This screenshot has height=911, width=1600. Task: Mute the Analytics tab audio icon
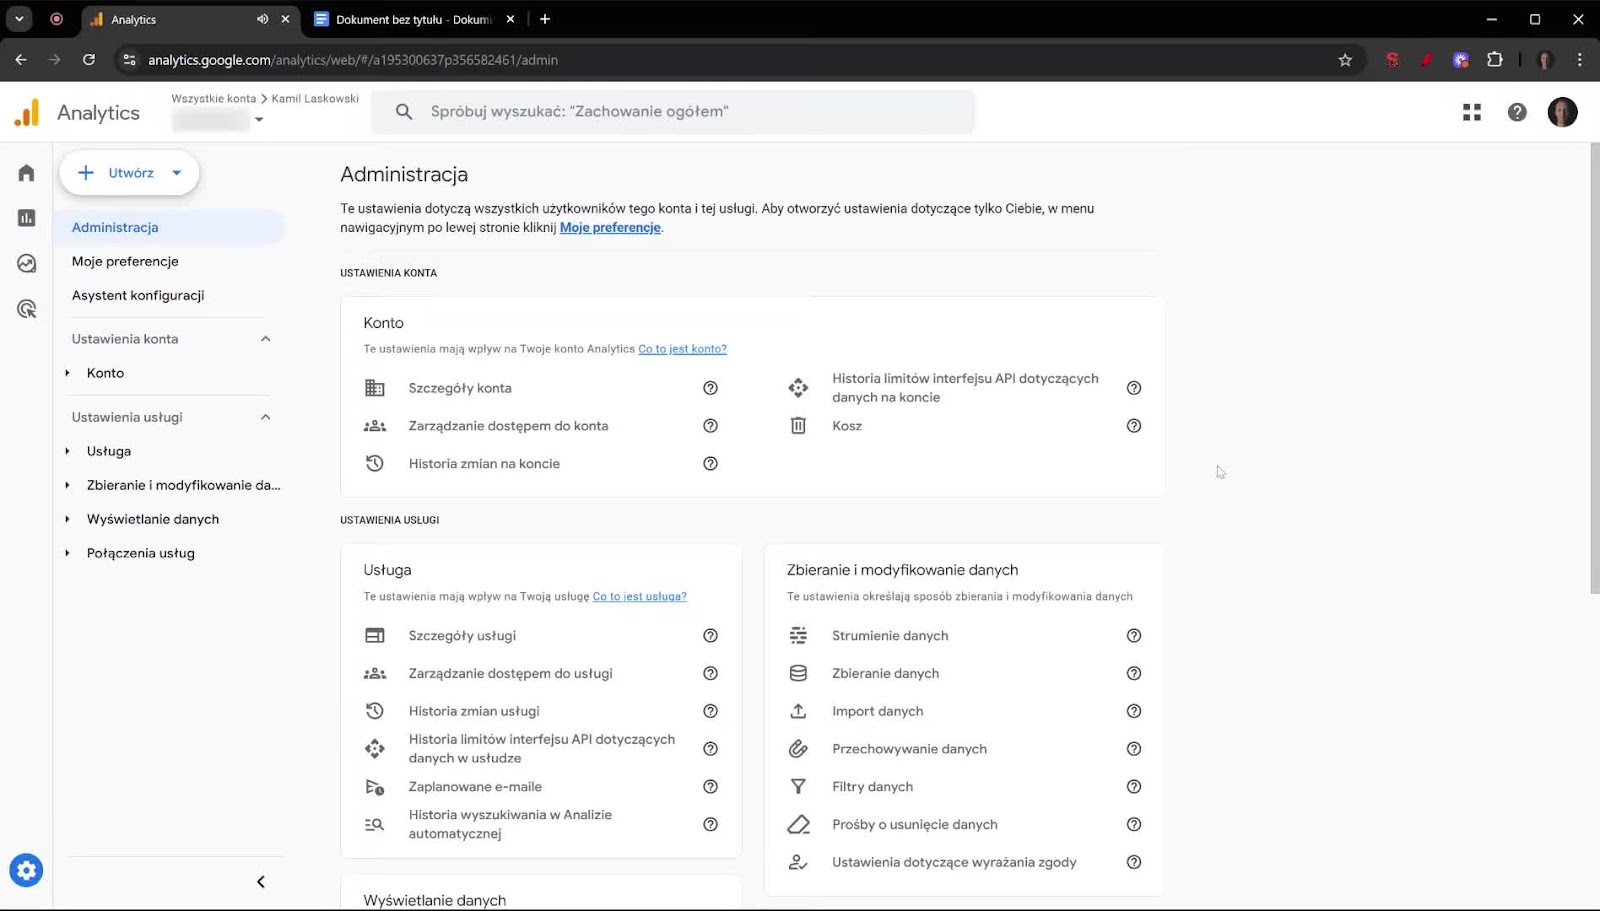coord(262,19)
